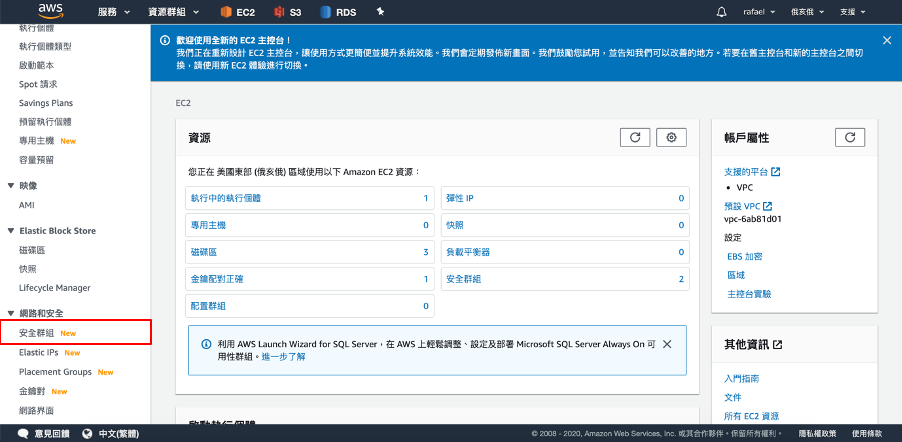
Task: Open the 預設 VPC link
Action: [748, 206]
